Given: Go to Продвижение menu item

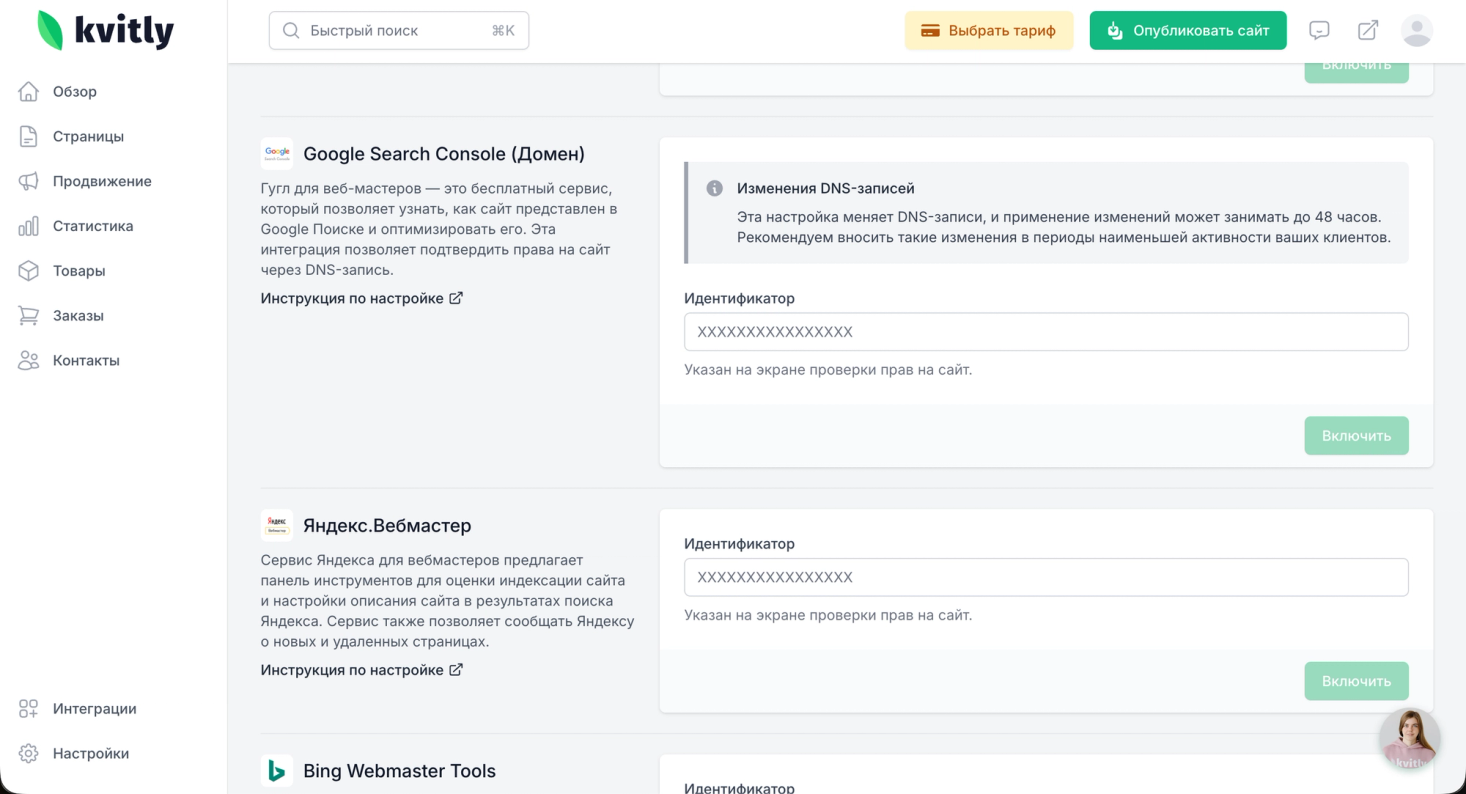Looking at the screenshot, I should [x=102, y=181].
